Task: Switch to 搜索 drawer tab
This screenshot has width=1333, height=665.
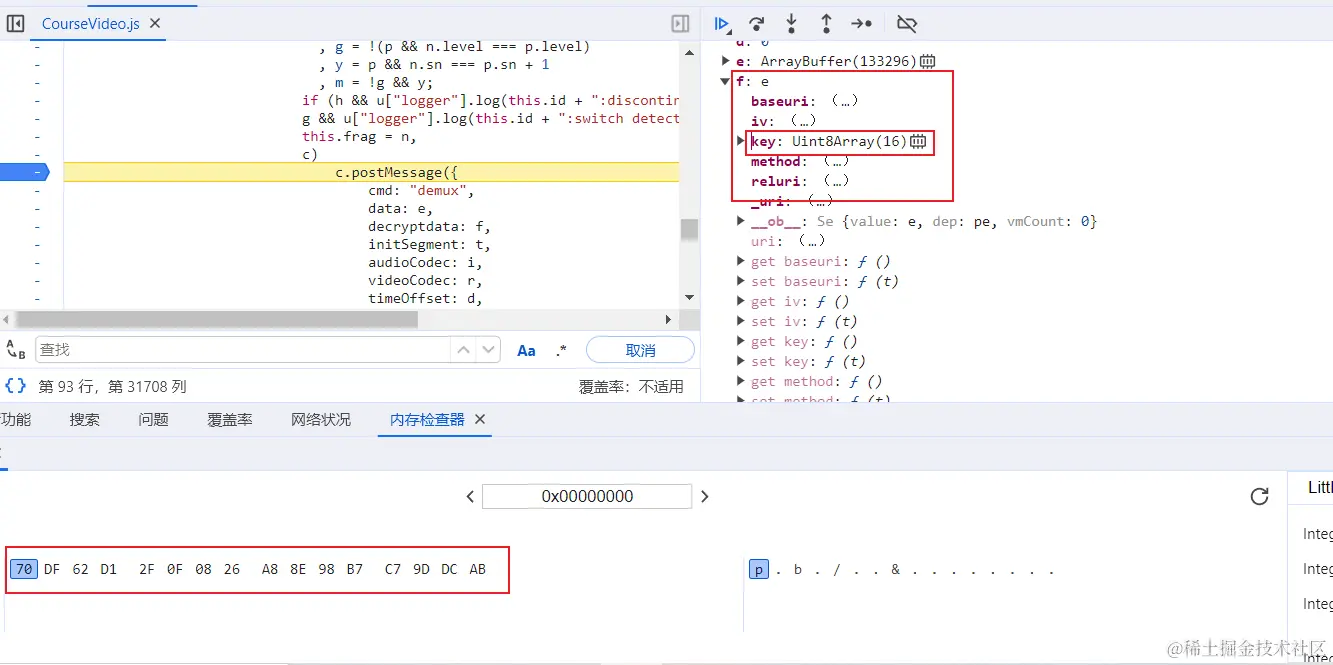Action: 85,420
